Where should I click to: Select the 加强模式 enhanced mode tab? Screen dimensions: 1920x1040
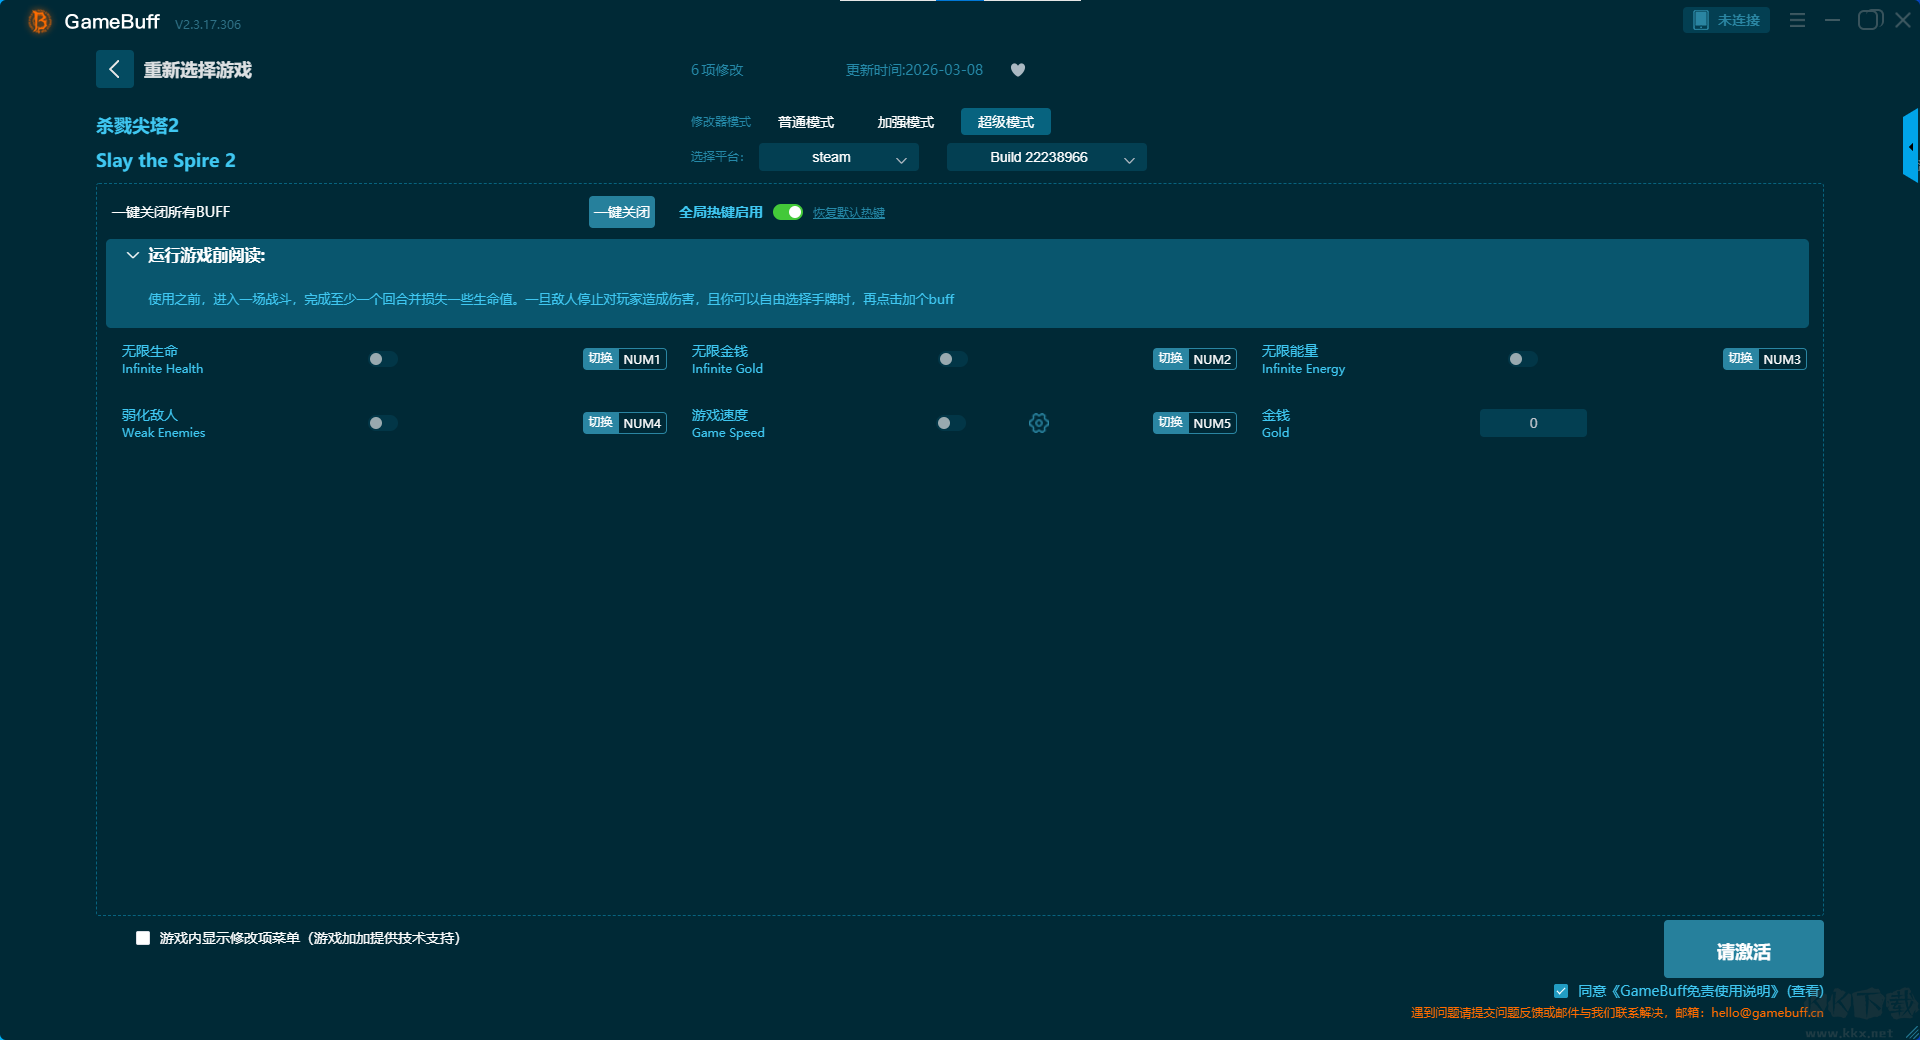905,122
